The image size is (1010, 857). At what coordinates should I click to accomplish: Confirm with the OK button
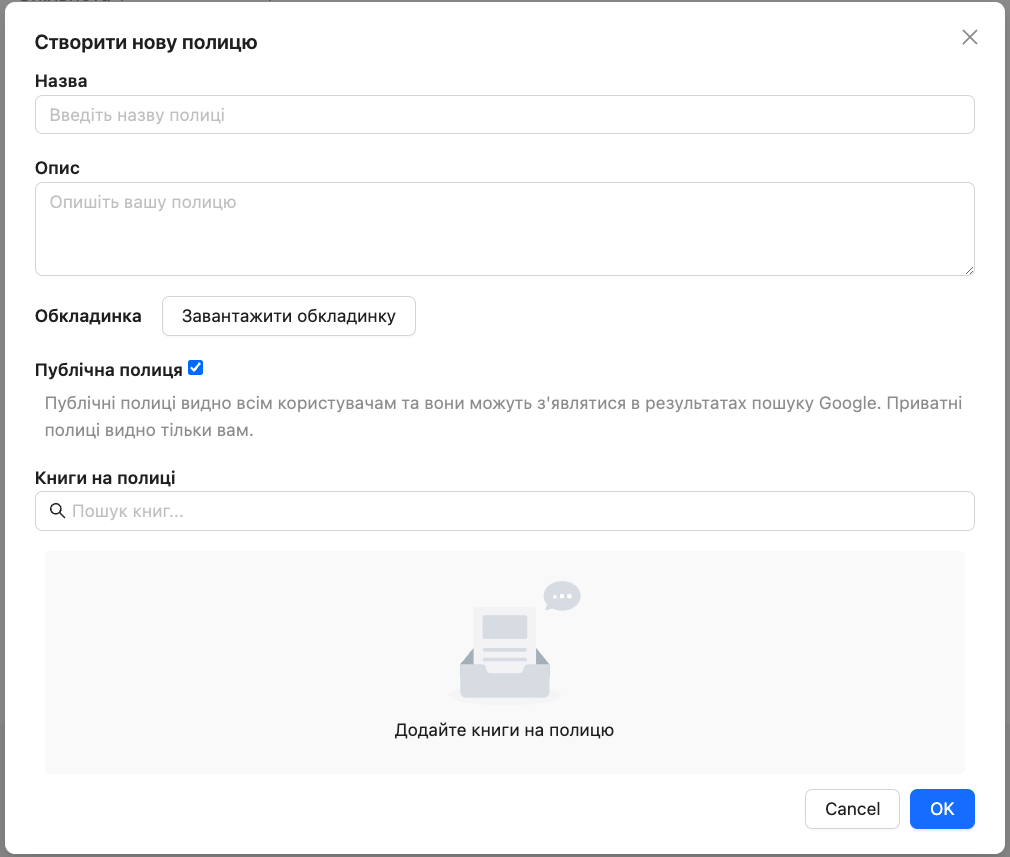942,809
